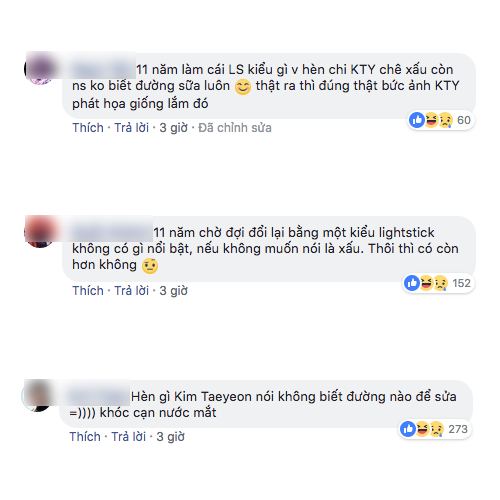This screenshot has width=500, height=500.
Task: Click Trả lời on the lightstick comment
Action: 132,291
